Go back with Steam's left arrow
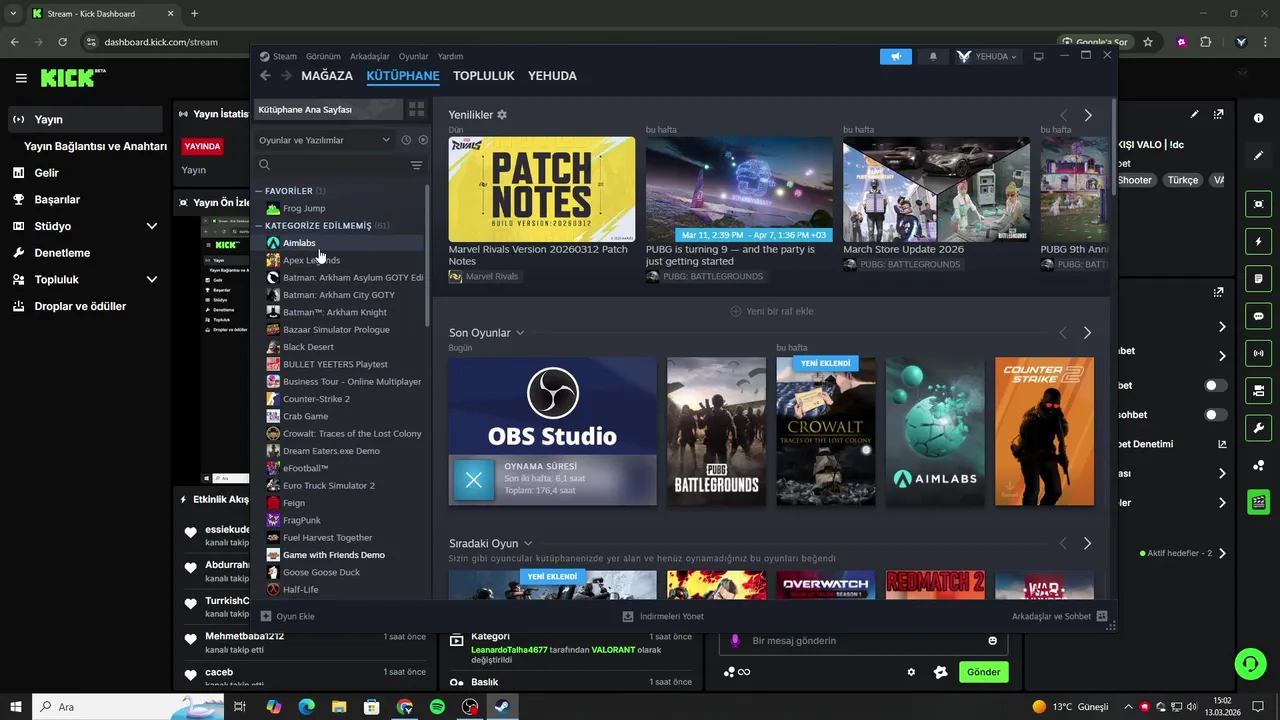1280x720 pixels. pyautogui.click(x=265, y=76)
